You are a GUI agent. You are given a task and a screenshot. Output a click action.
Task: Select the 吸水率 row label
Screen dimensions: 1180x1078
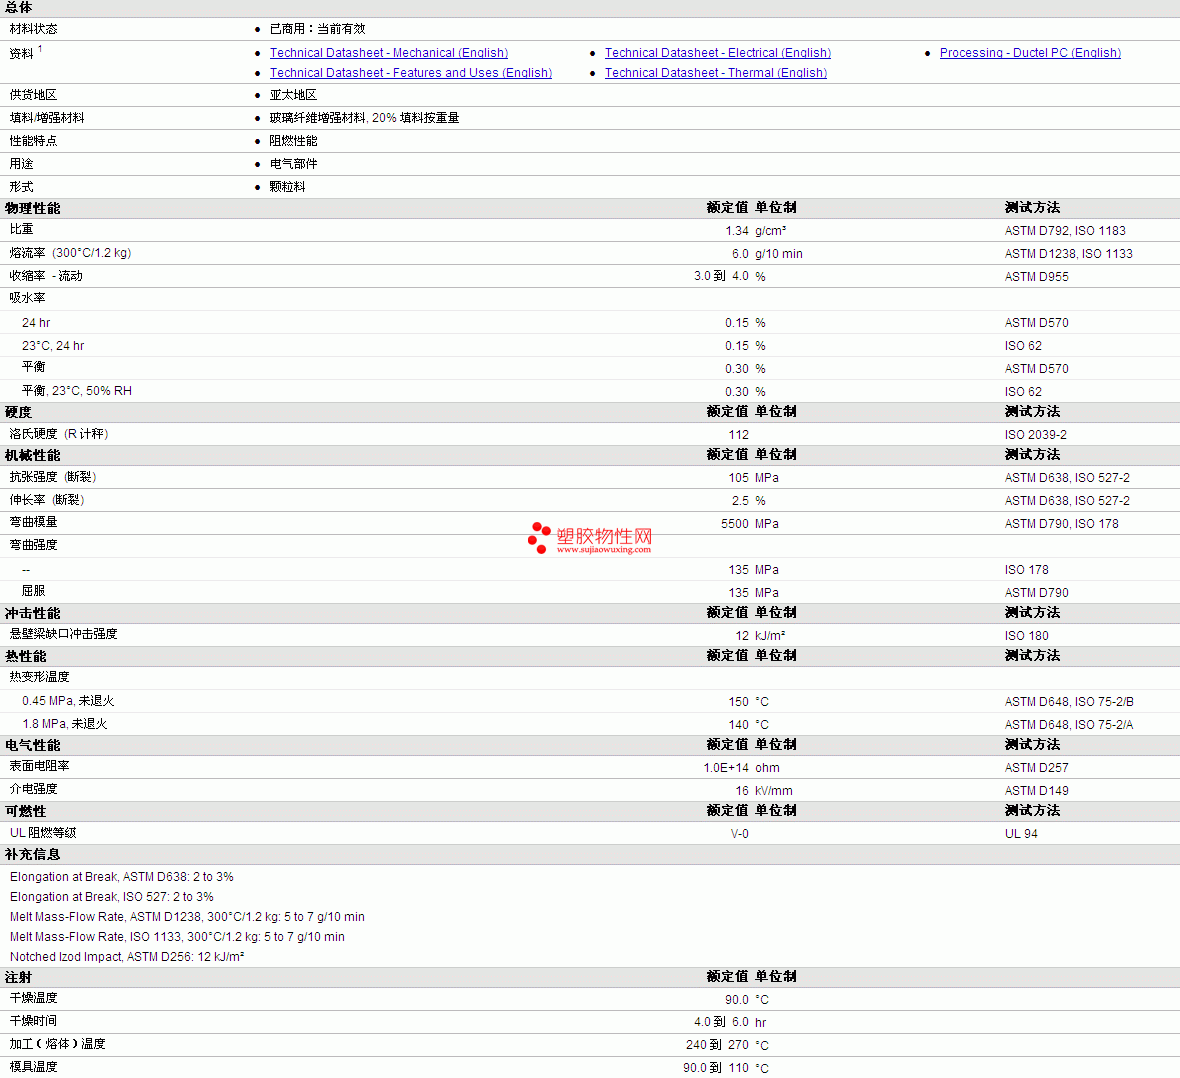[27, 298]
